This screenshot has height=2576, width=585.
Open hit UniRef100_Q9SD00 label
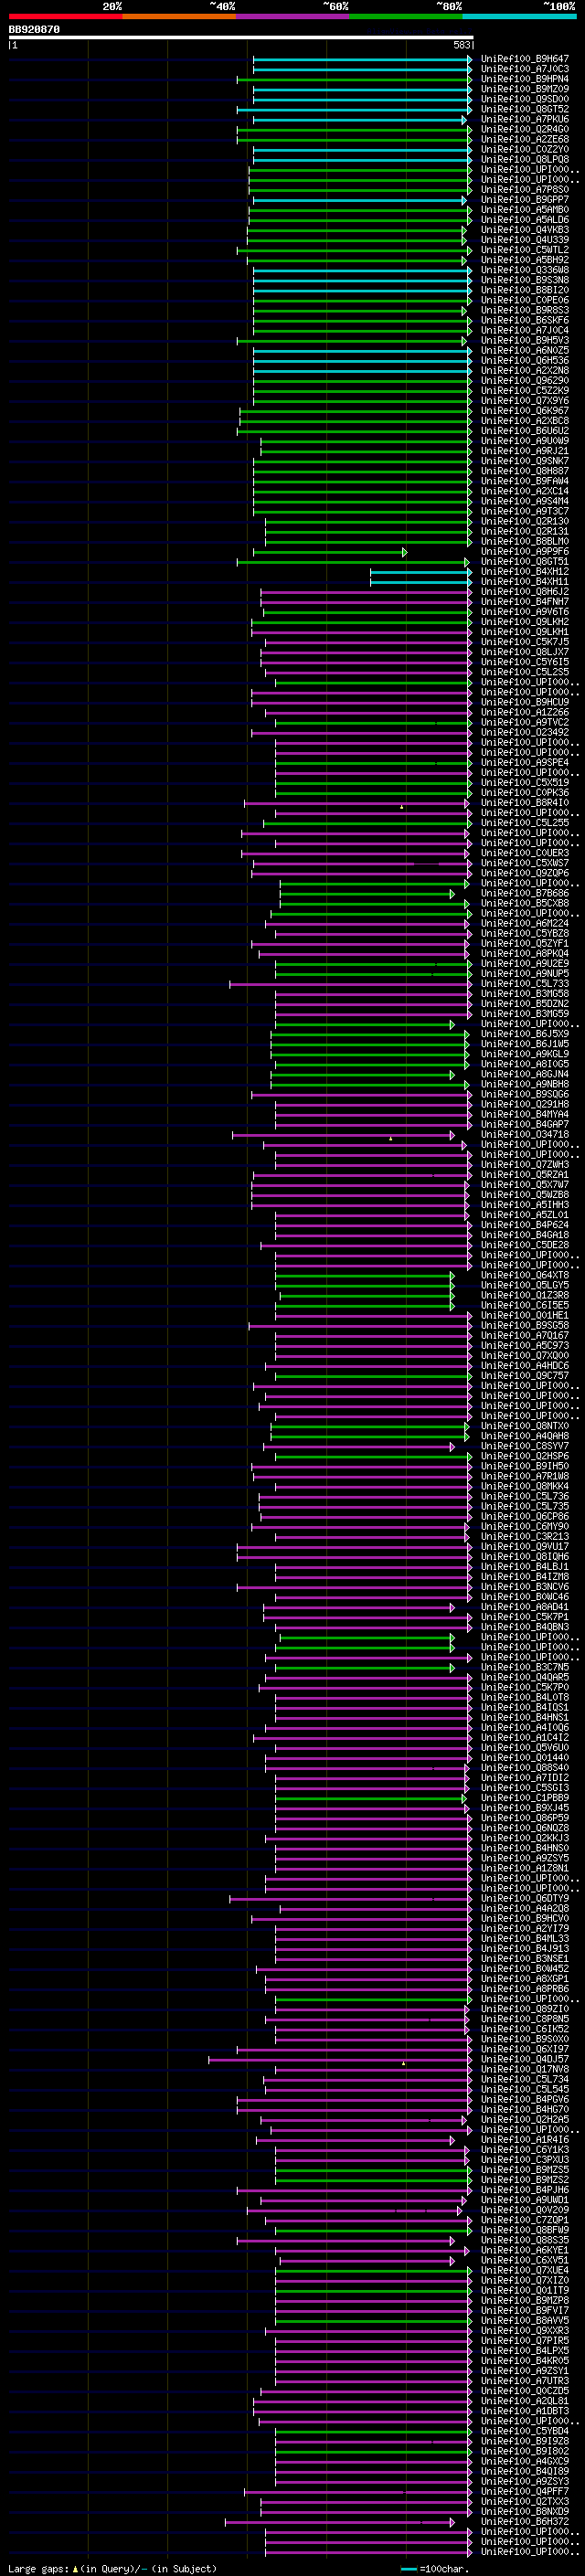pyautogui.click(x=525, y=99)
